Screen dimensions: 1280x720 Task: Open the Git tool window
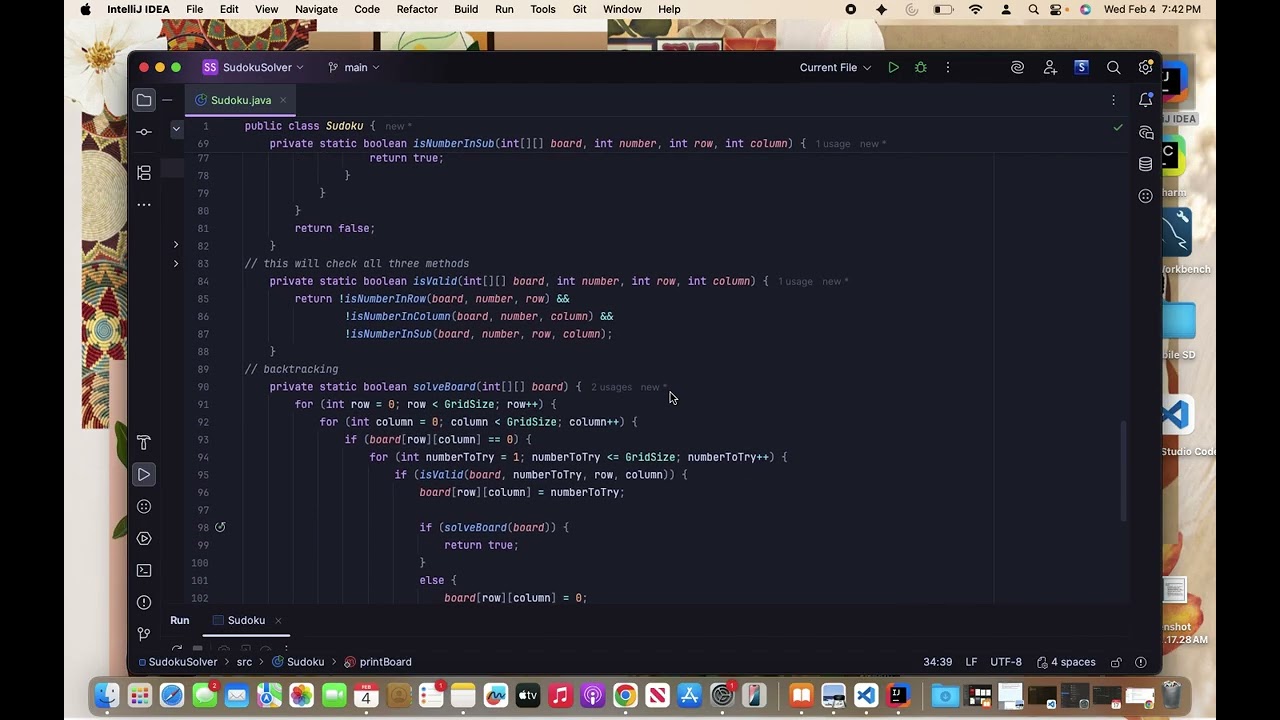coord(144,634)
